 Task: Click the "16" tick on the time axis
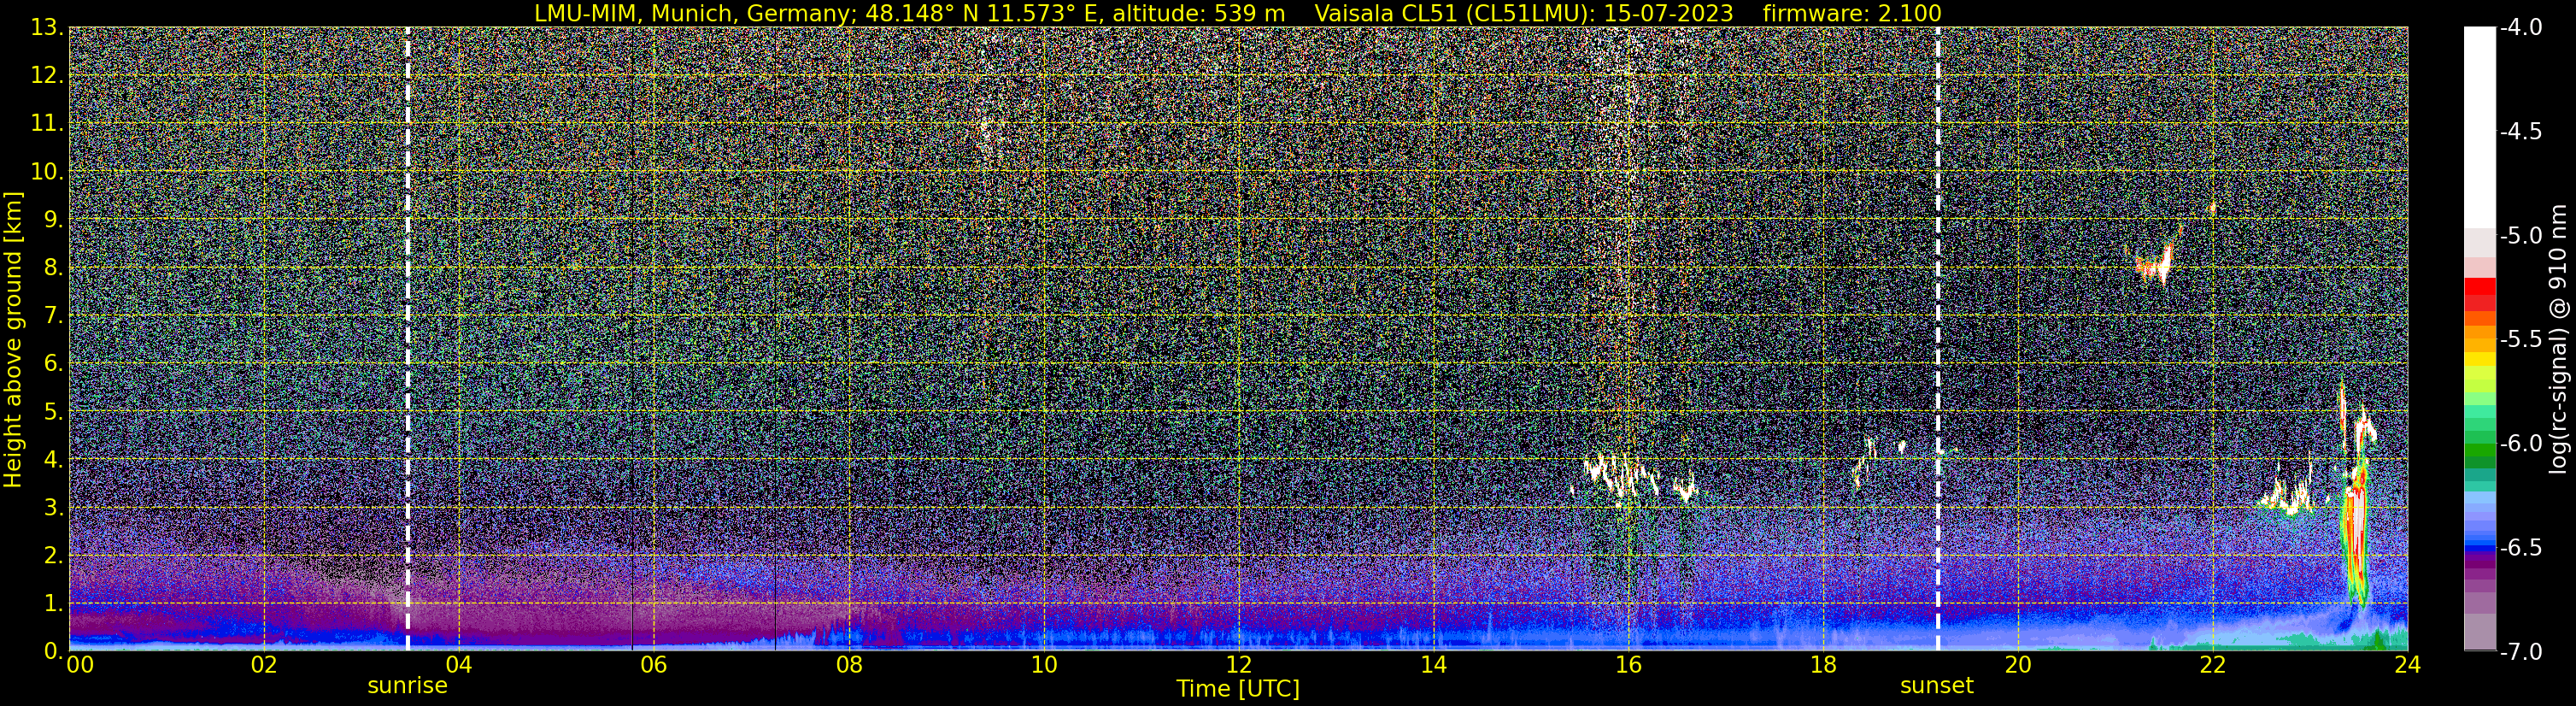tap(1628, 664)
